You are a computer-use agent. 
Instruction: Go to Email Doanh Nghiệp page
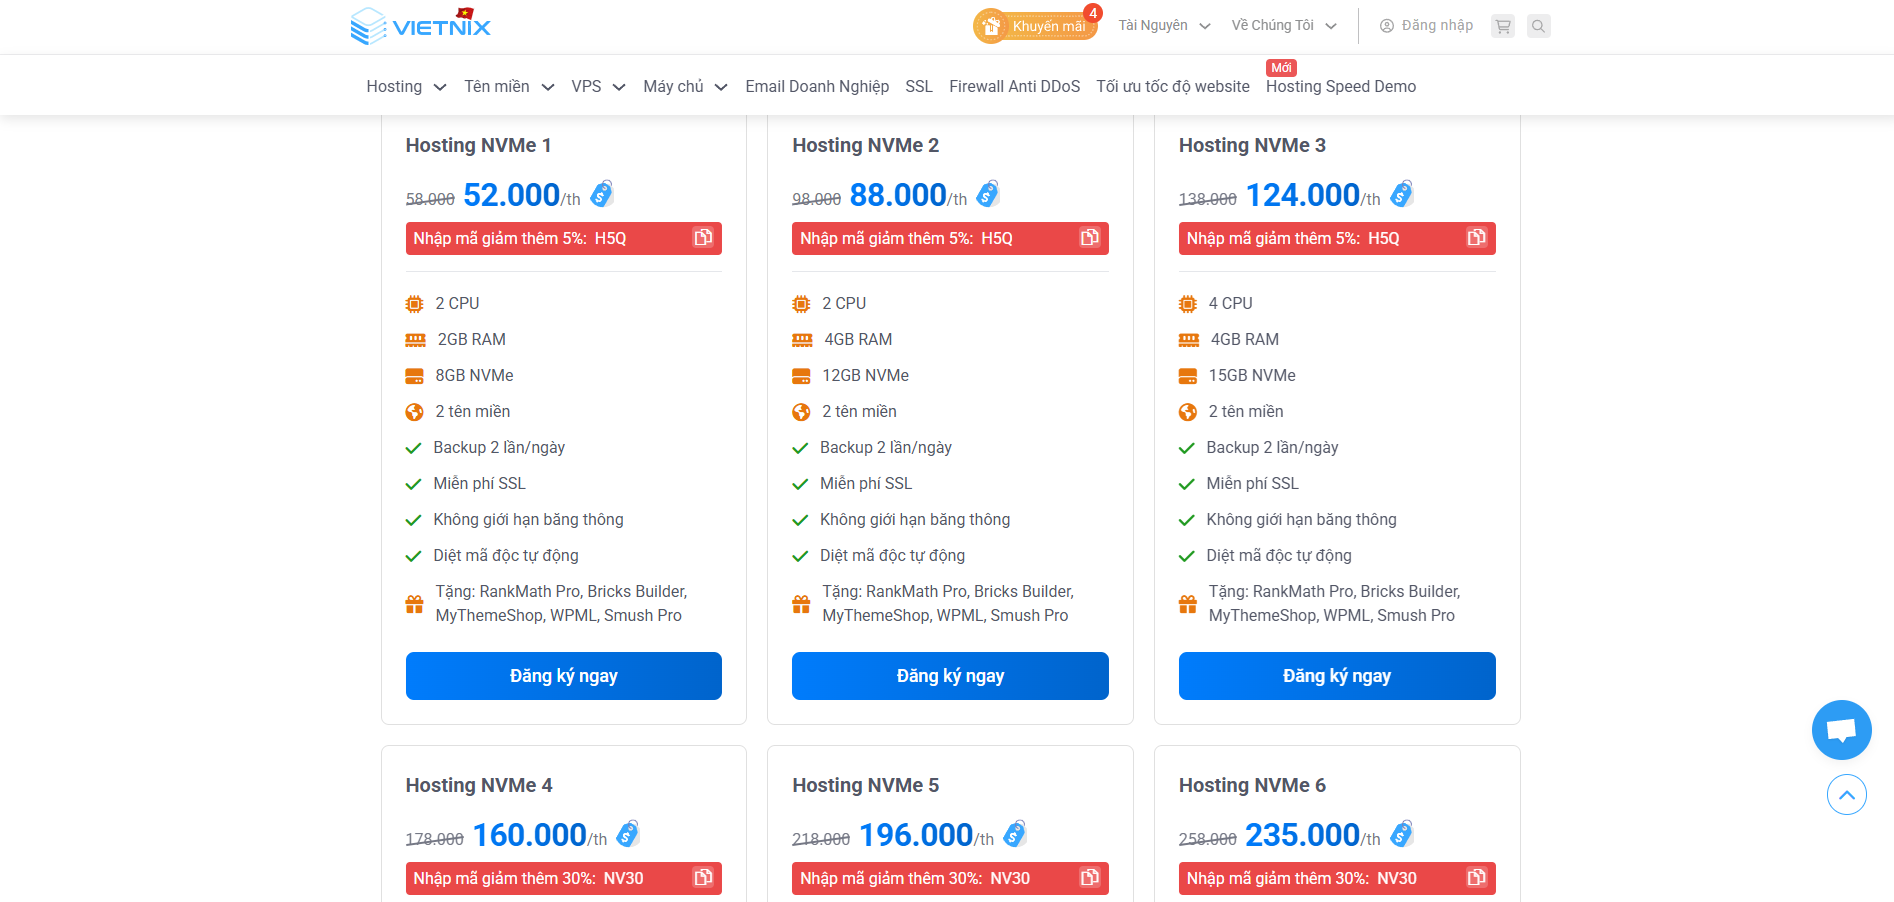coord(817,87)
